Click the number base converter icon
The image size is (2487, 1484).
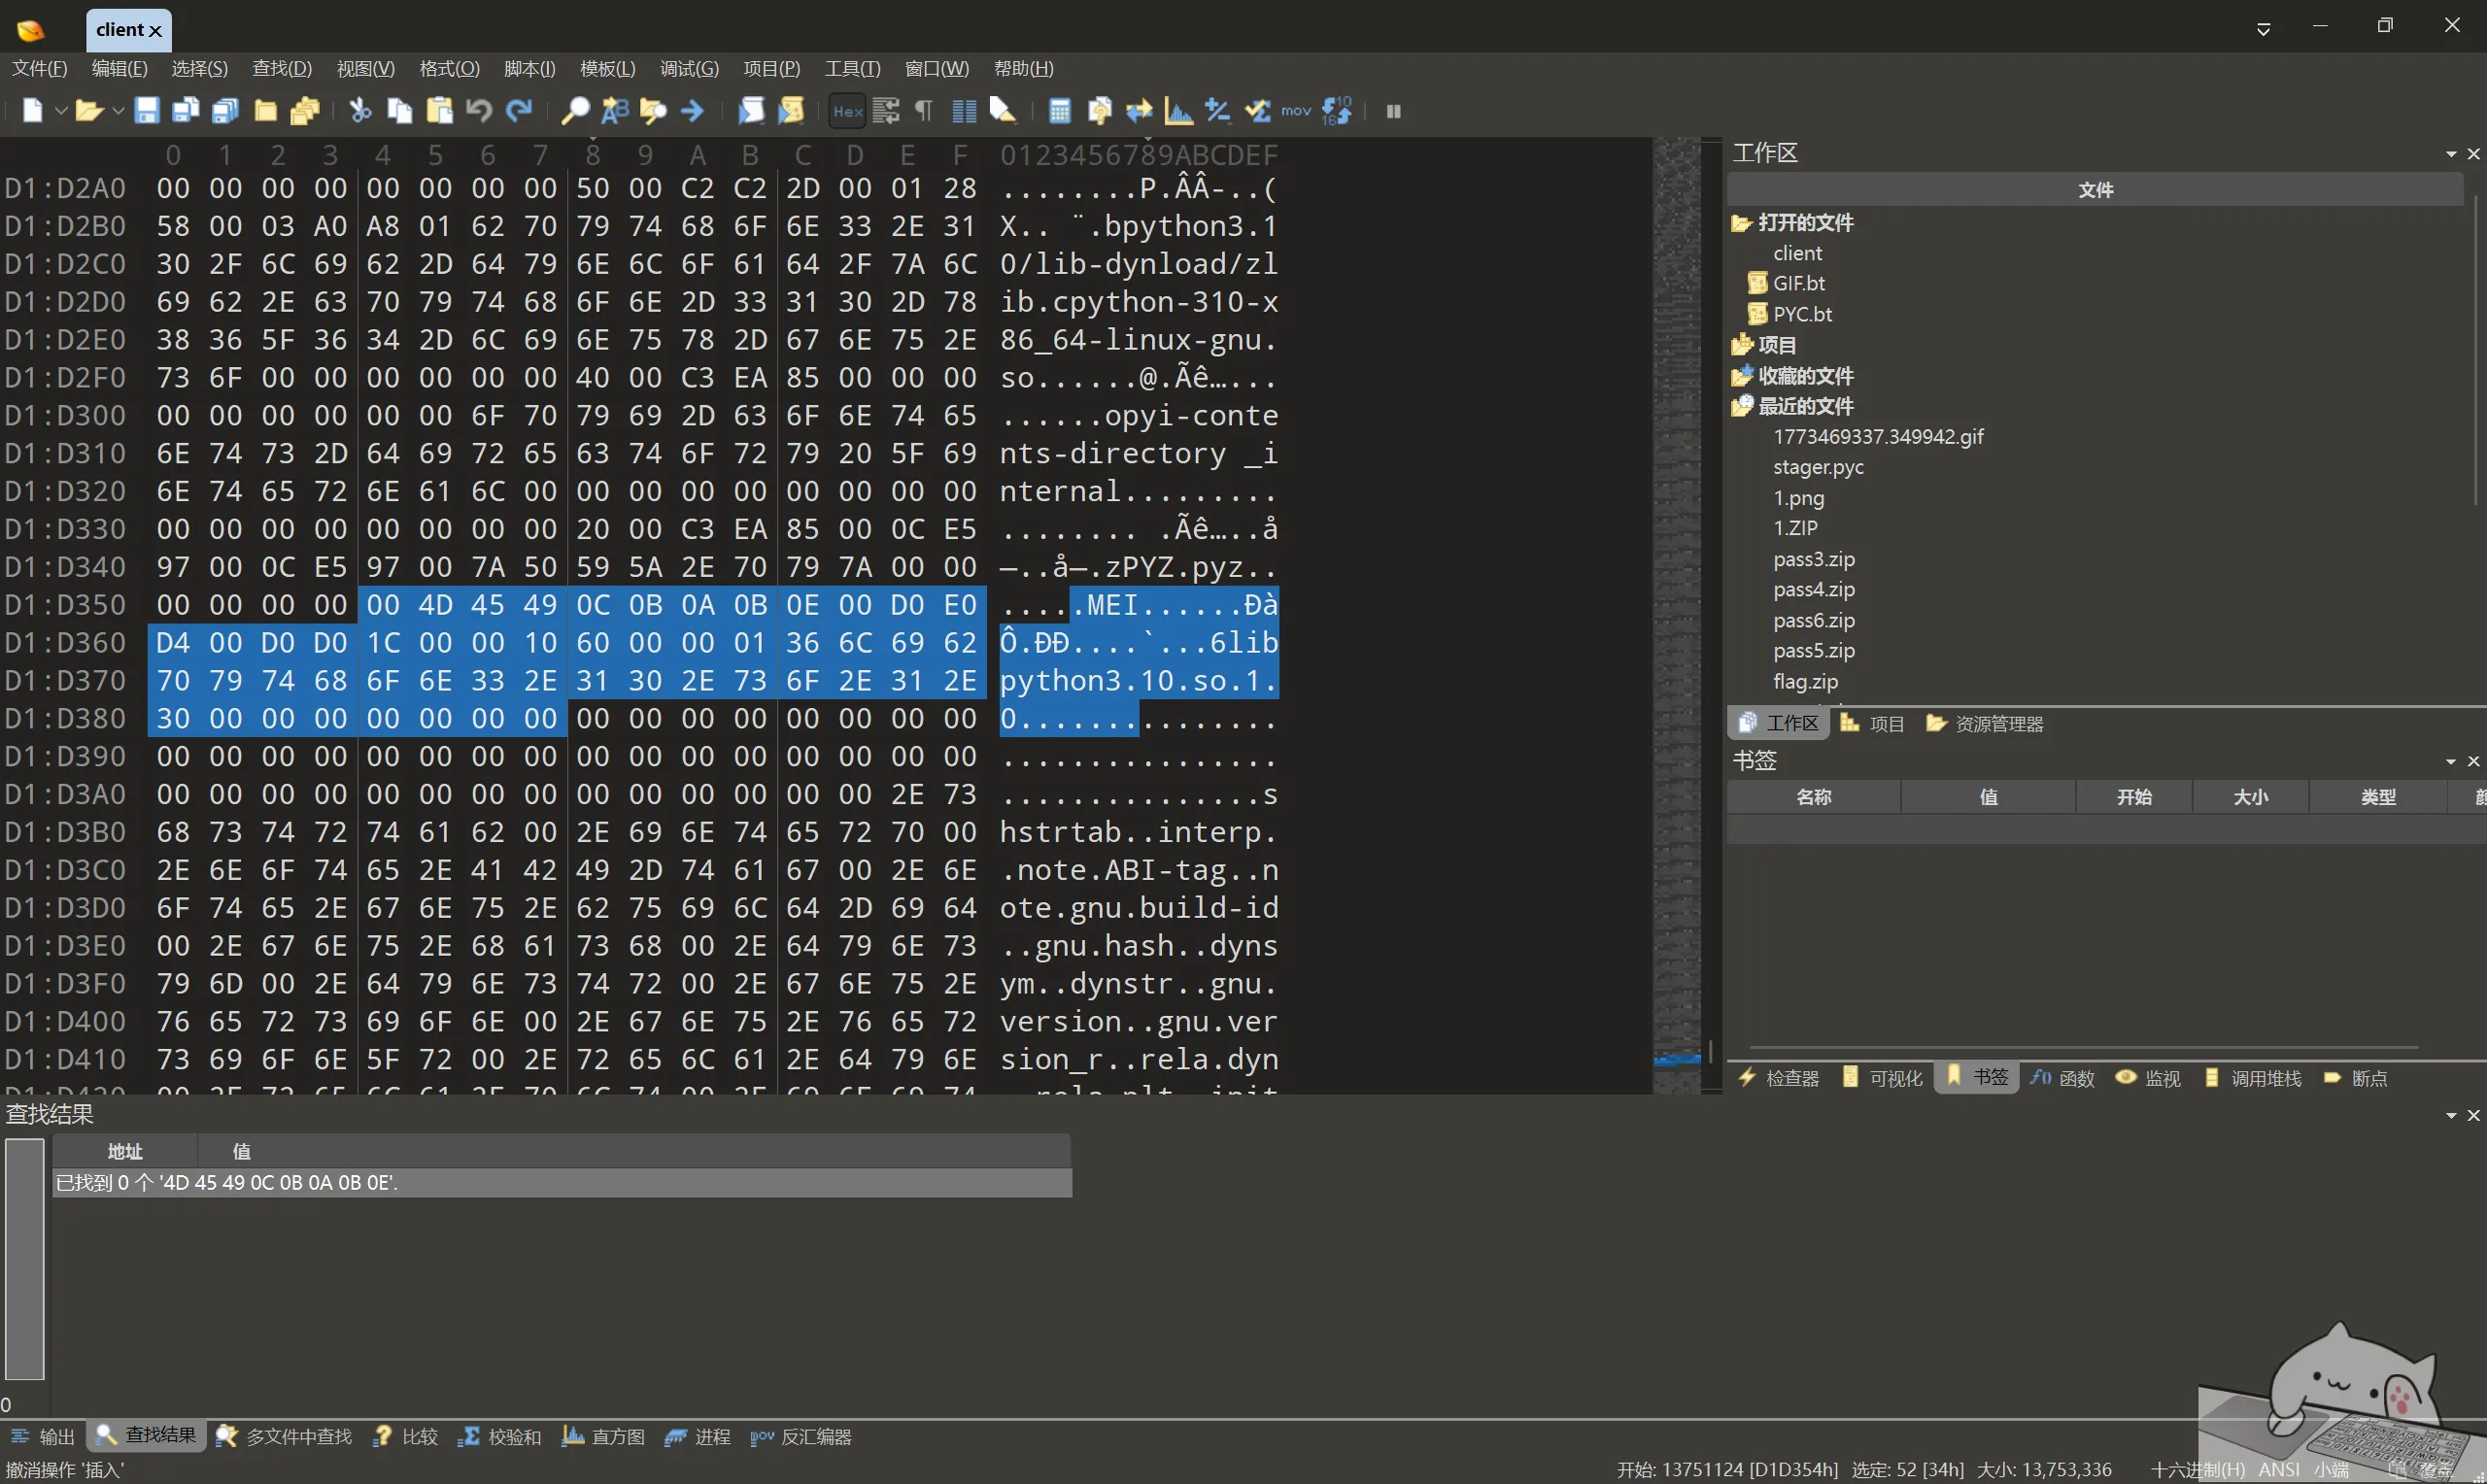[x=1337, y=111]
